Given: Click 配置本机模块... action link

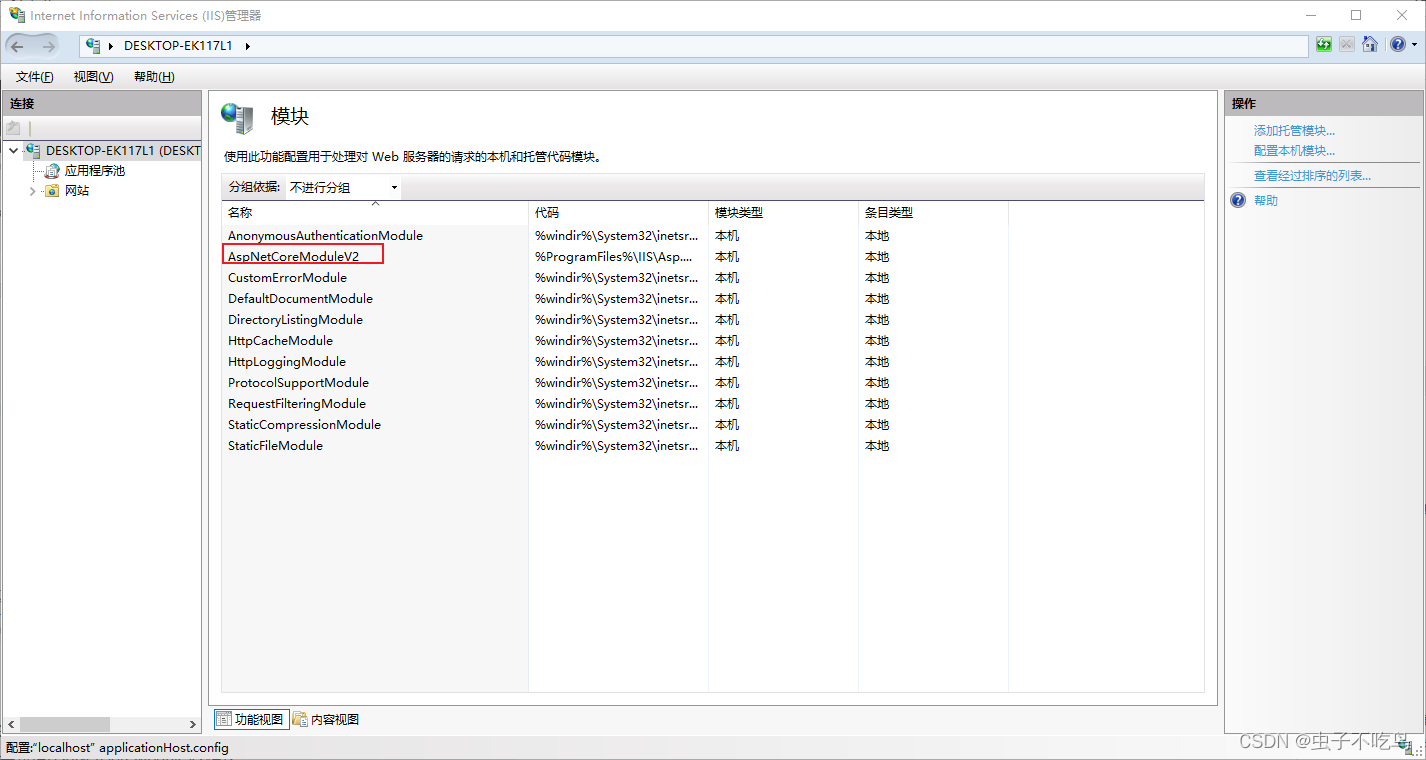Looking at the screenshot, I should [1294, 151].
